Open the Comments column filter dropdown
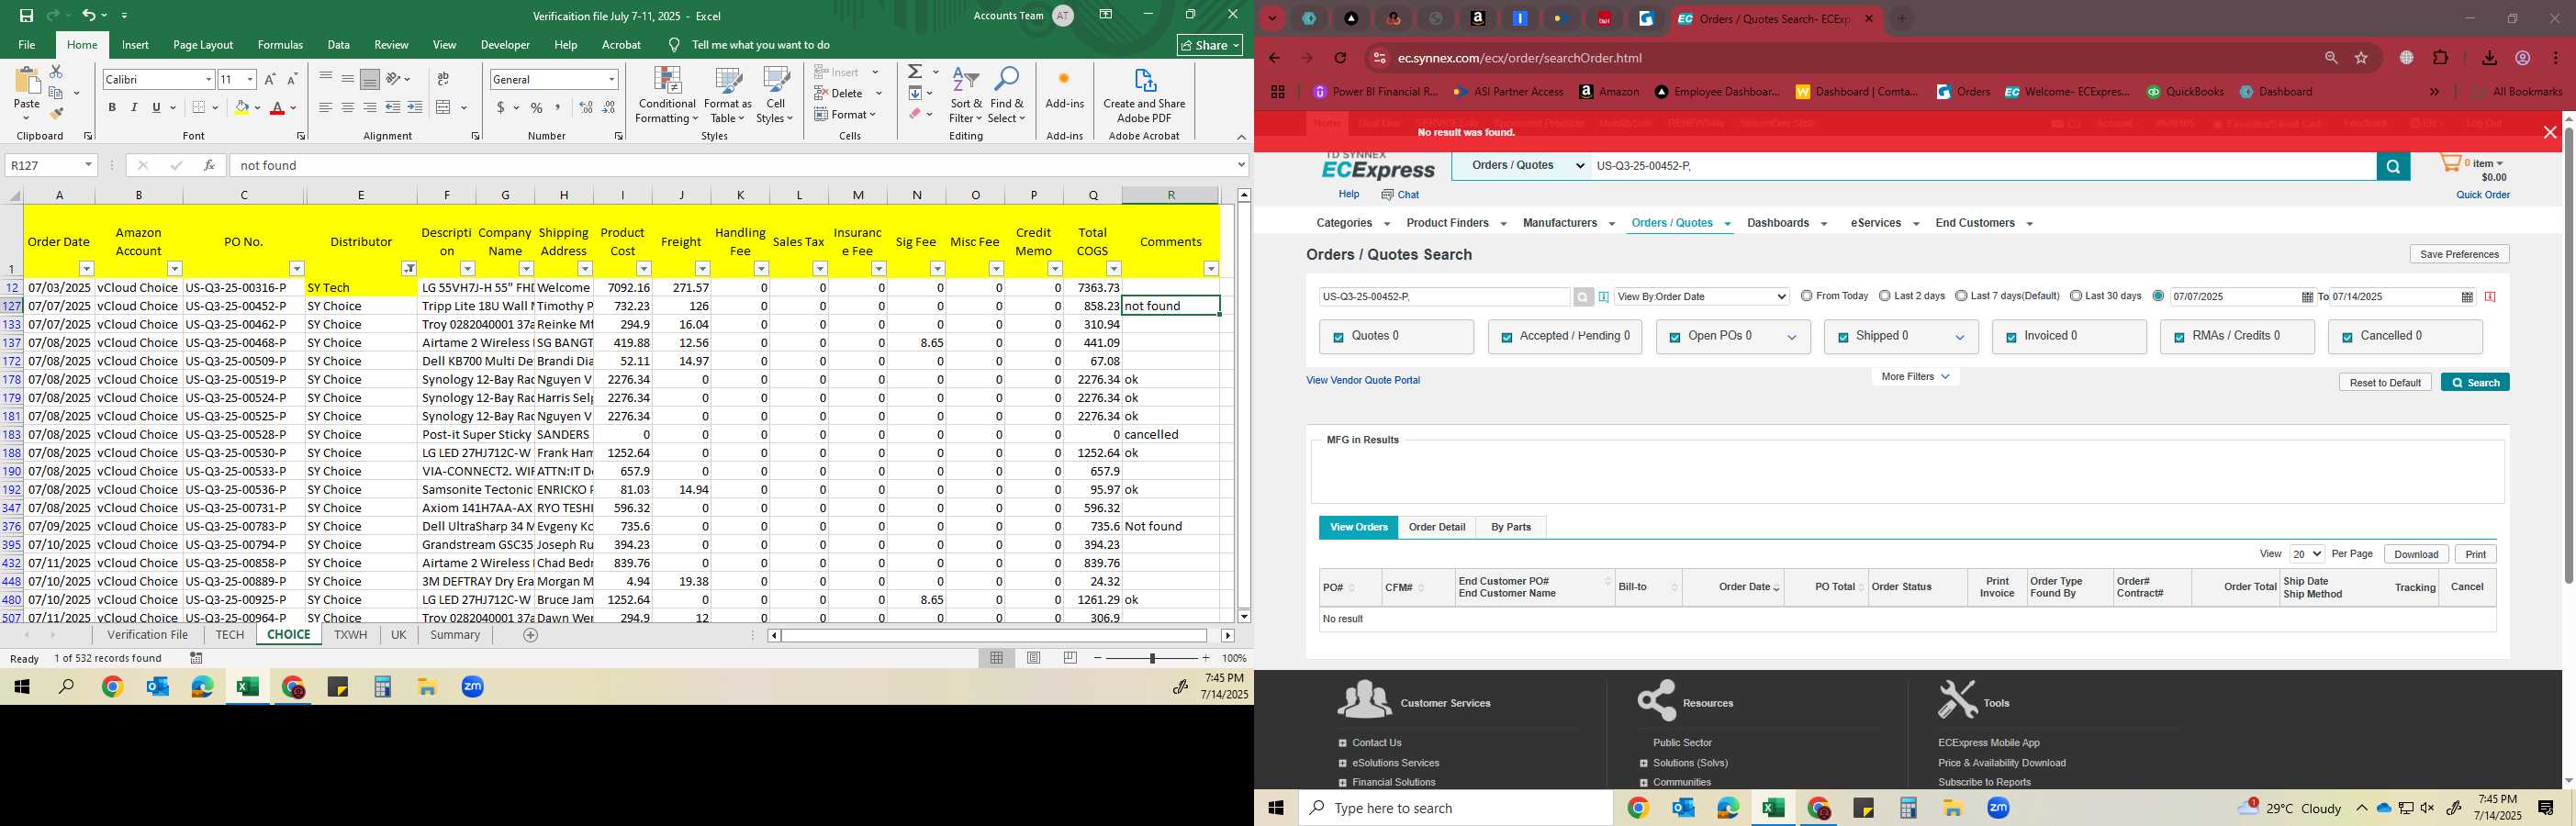This screenshot has height=826, width=2576. [x=1211, y=269]
